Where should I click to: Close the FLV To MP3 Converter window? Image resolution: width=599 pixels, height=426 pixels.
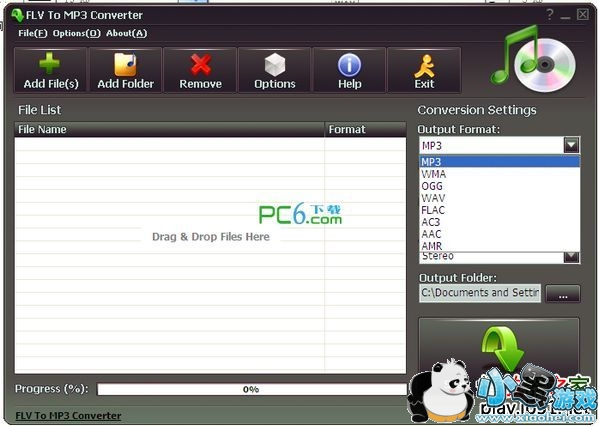pos(583,15)
